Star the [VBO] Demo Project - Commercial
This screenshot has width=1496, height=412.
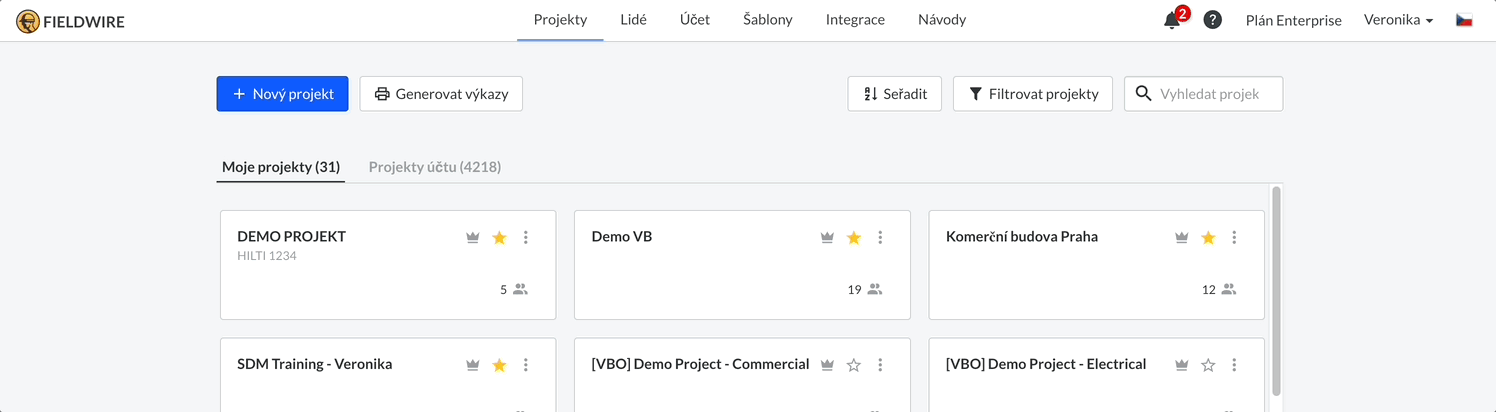pyautogui.click(x=853, y=365)
